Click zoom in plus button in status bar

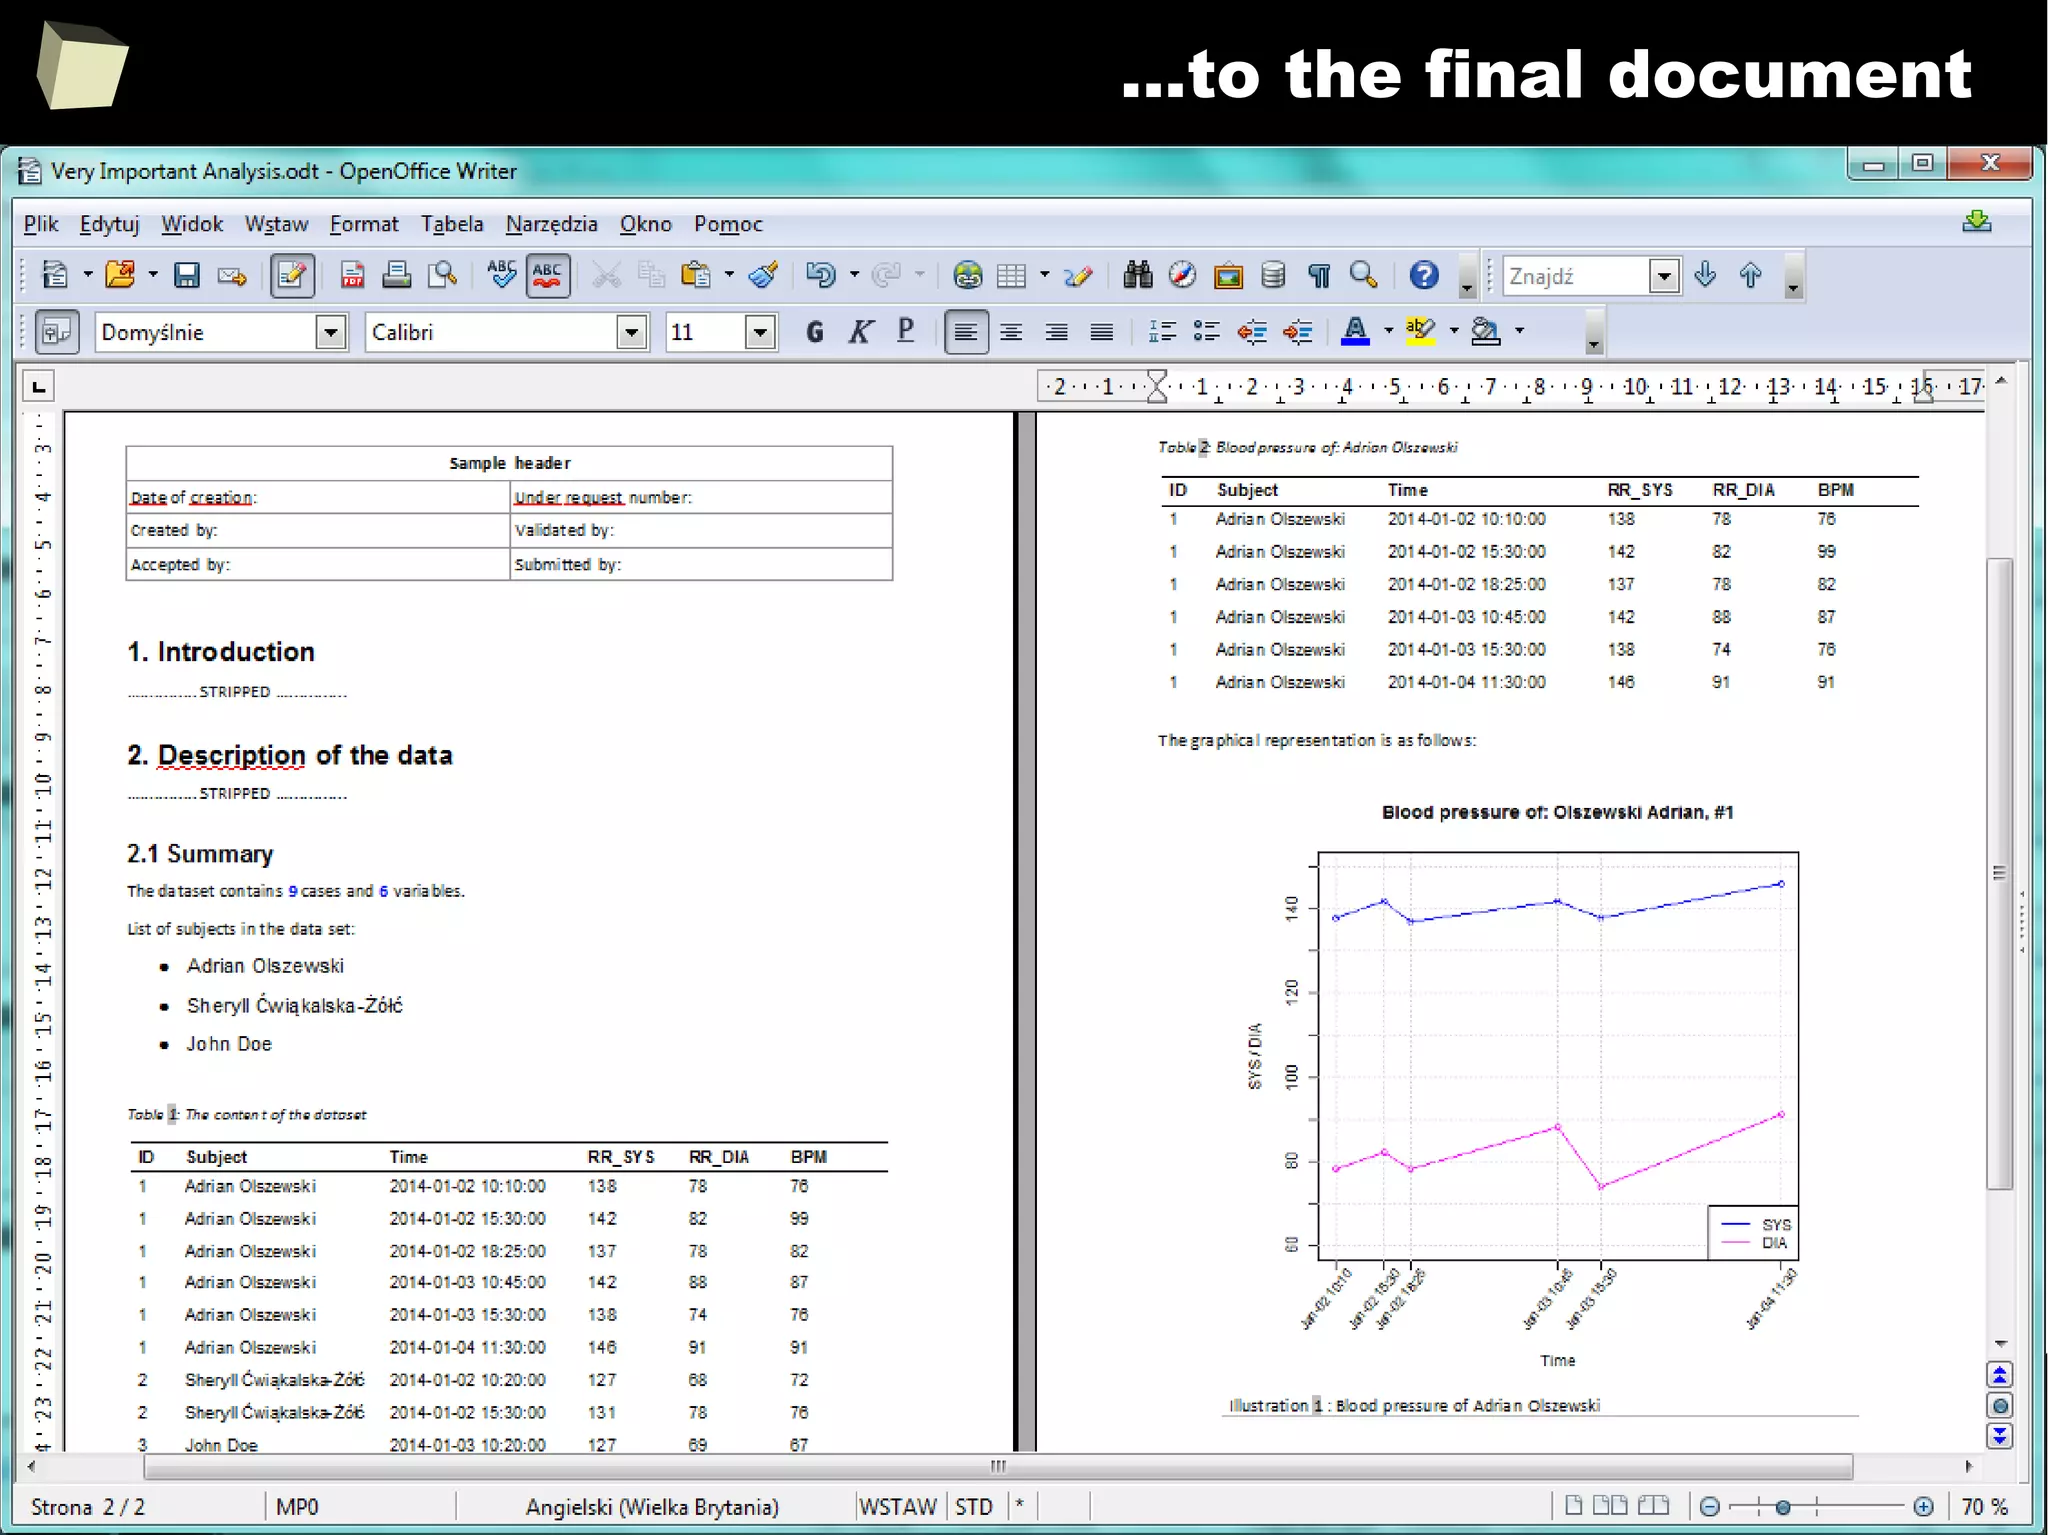1923,1507
